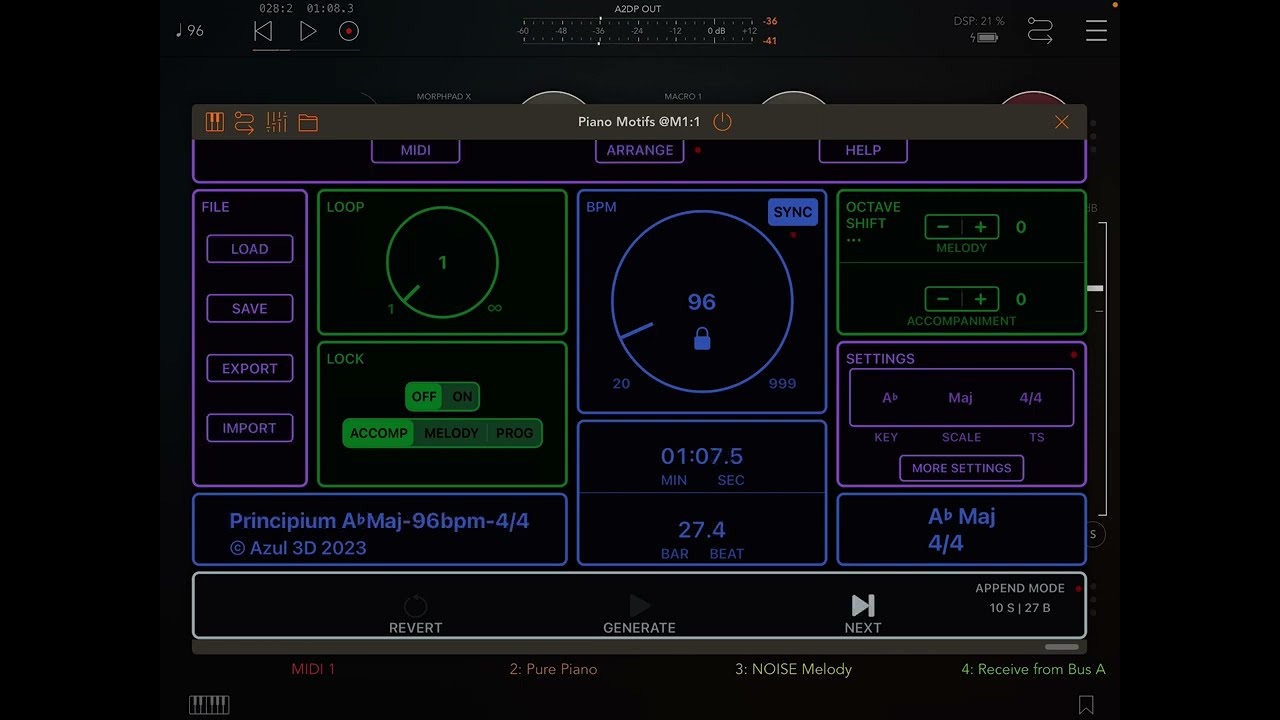Open folder presets icon in plugin header
The width and height of the screenshot is (1280, 720).
(x=308, y=122)
